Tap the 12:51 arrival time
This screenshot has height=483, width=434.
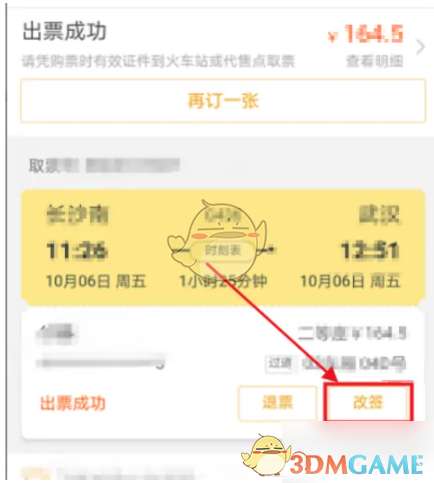[x=370, y=250]
